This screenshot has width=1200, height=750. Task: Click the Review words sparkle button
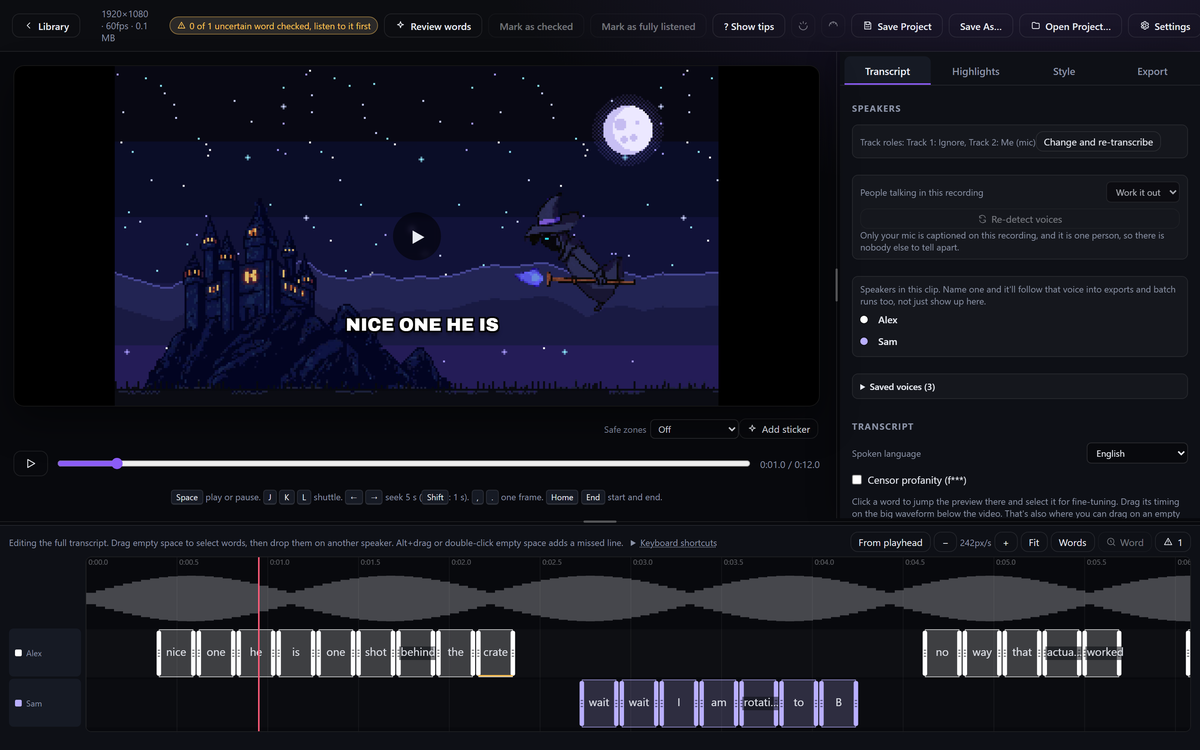[x=433, y=26]
